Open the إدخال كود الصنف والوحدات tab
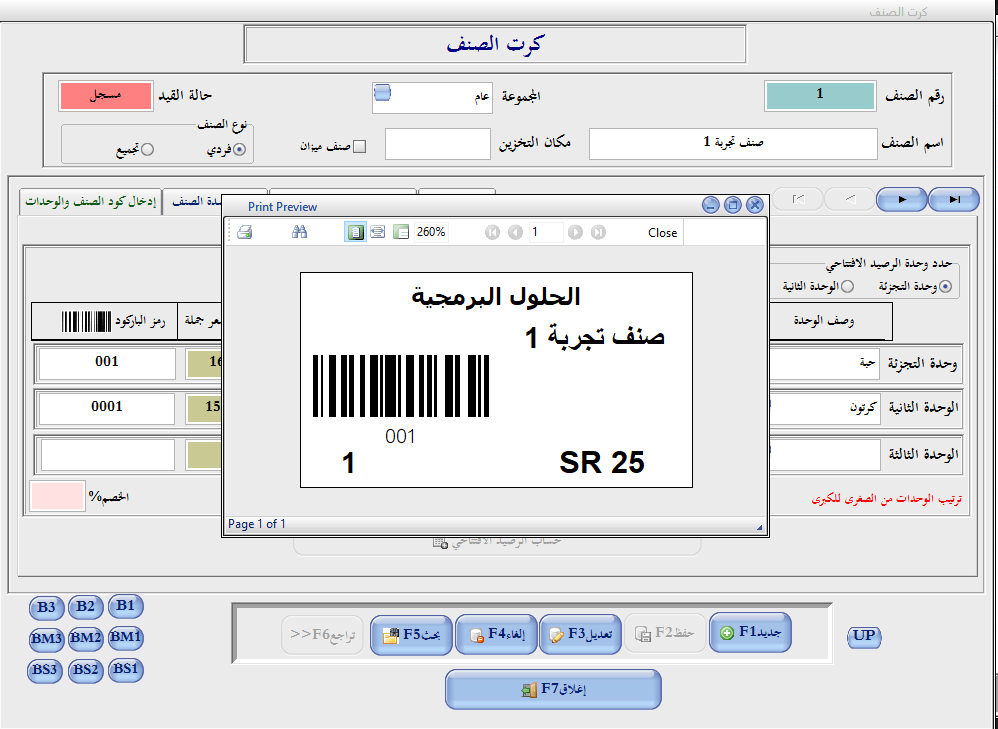This screenshot has width=998, height=729. [x=90, y=202]
